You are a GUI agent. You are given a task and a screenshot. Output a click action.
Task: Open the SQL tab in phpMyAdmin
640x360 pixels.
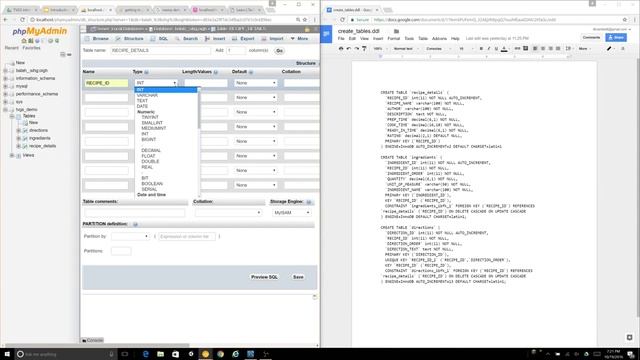[x=160, y=39]
